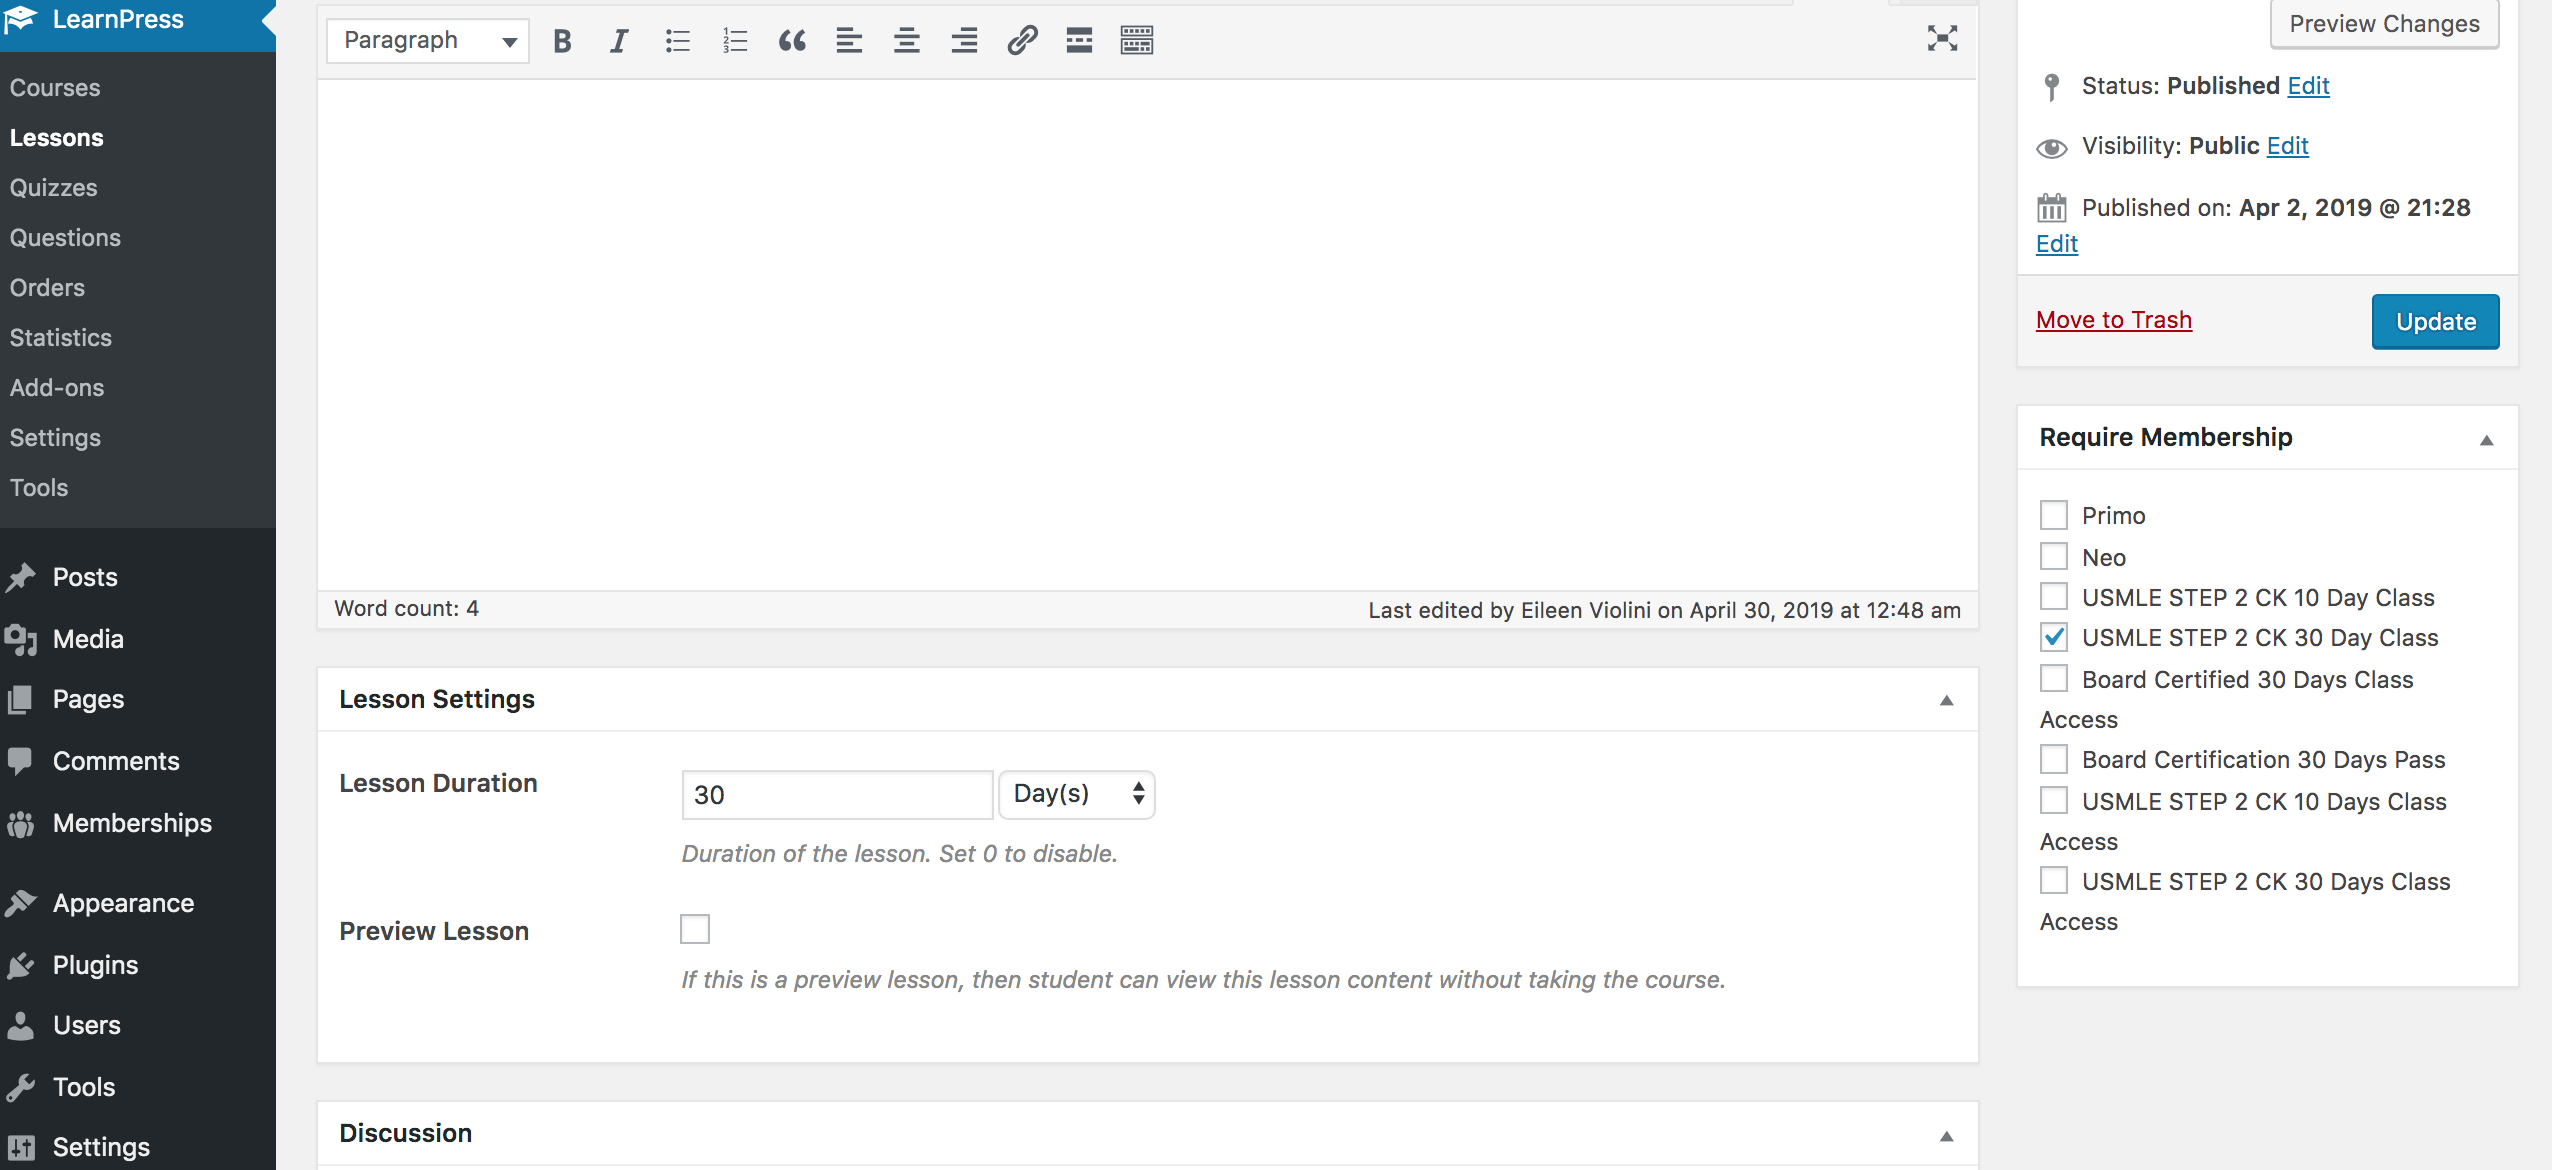
Task: Open the Day(s) duration unit dropdown
Action: (x=1077, y=795)
